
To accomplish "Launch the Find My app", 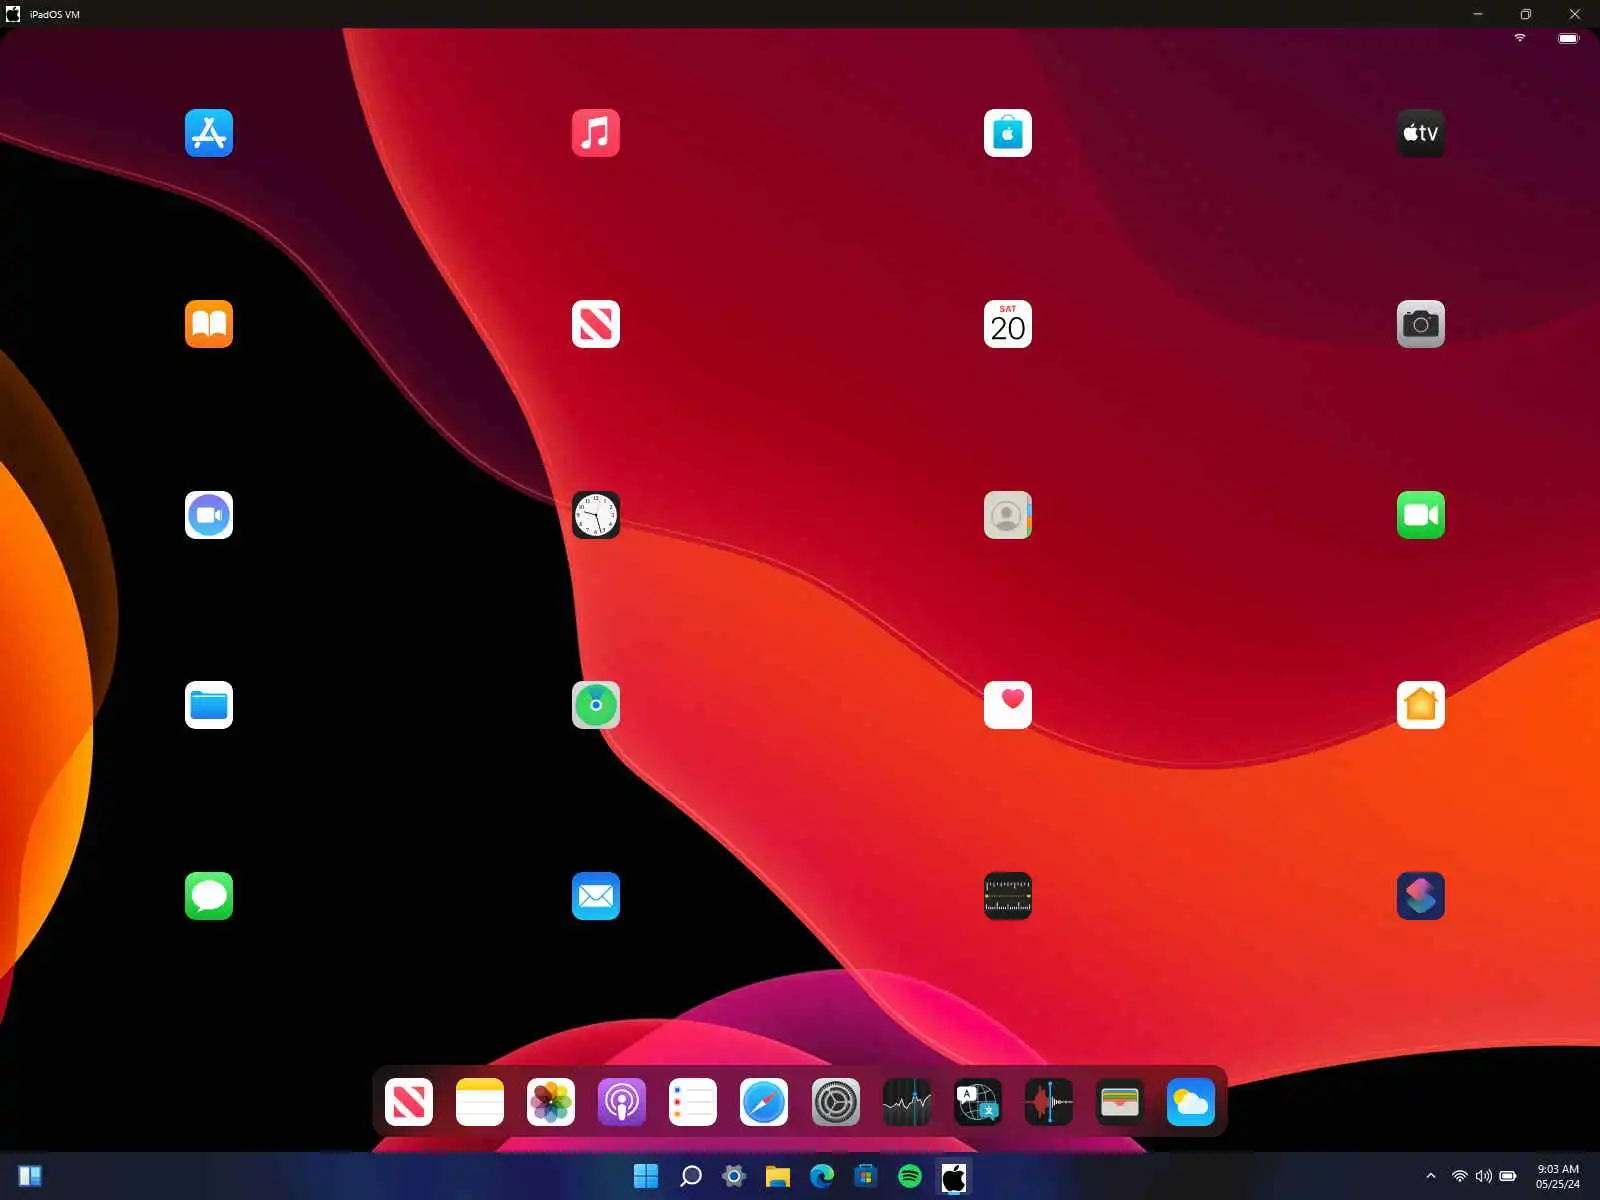I will [596, 705].
